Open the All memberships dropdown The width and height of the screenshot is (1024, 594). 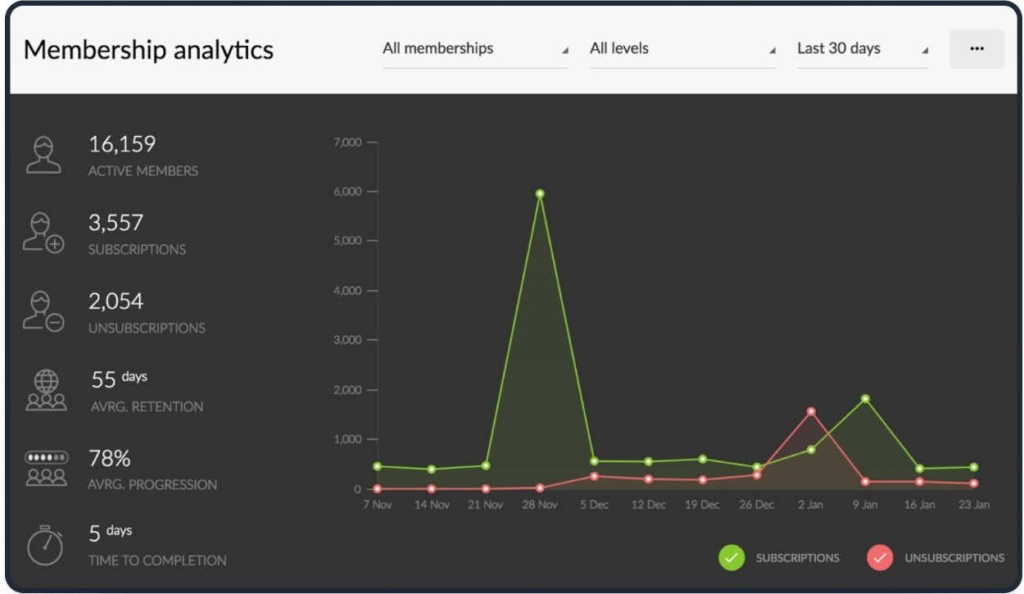click(475, 48)
